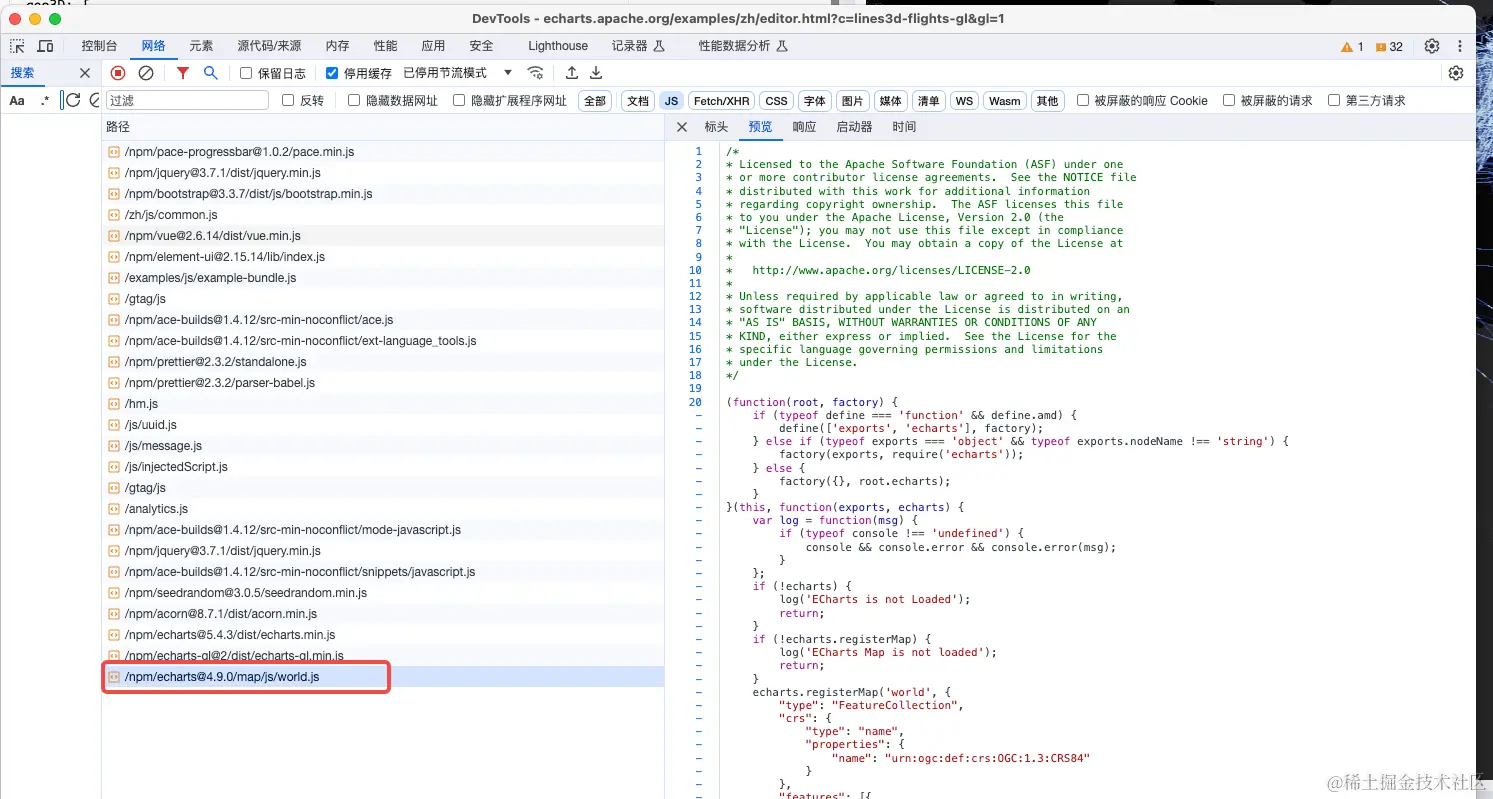Viewport: 1493px width, 799px height.
Task: Filter requests by 字体 type
Action: click(815, 101)
